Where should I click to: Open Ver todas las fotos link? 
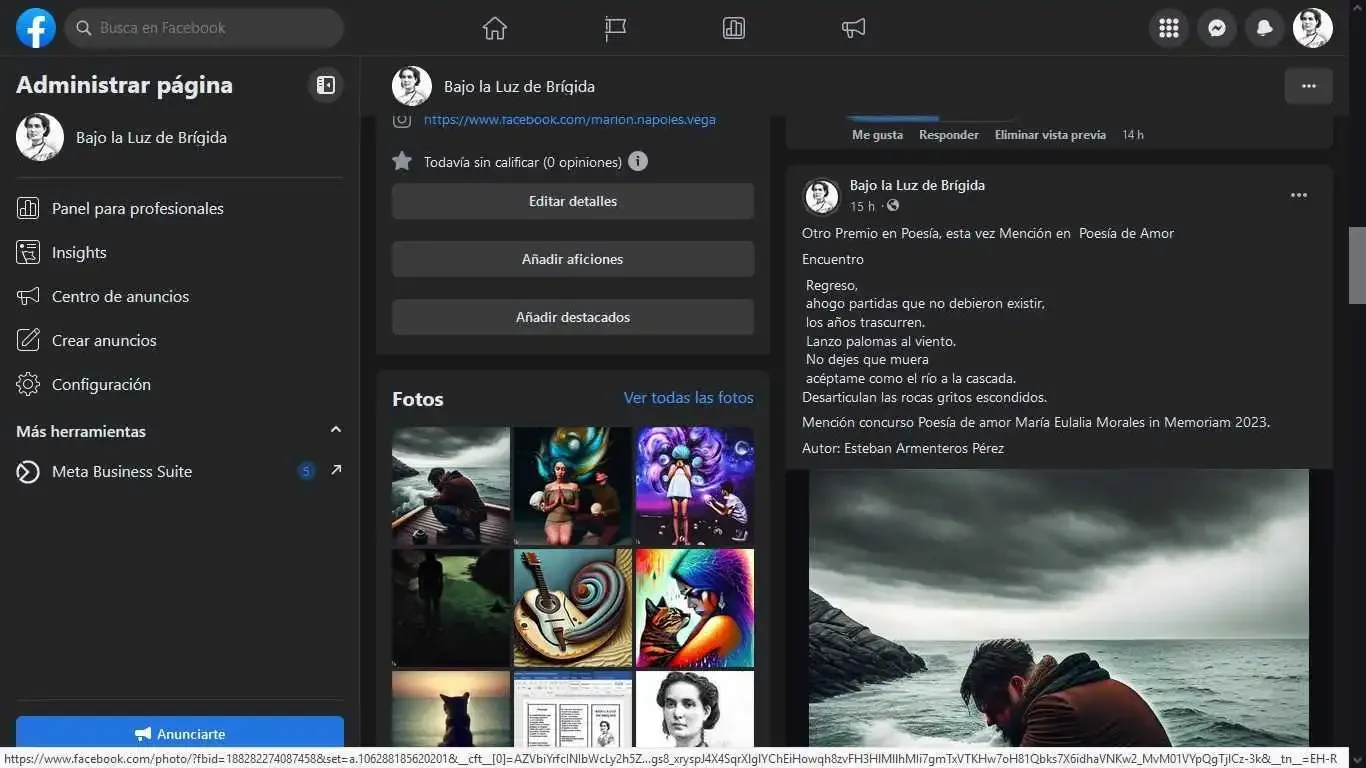(x=689, y=398)
